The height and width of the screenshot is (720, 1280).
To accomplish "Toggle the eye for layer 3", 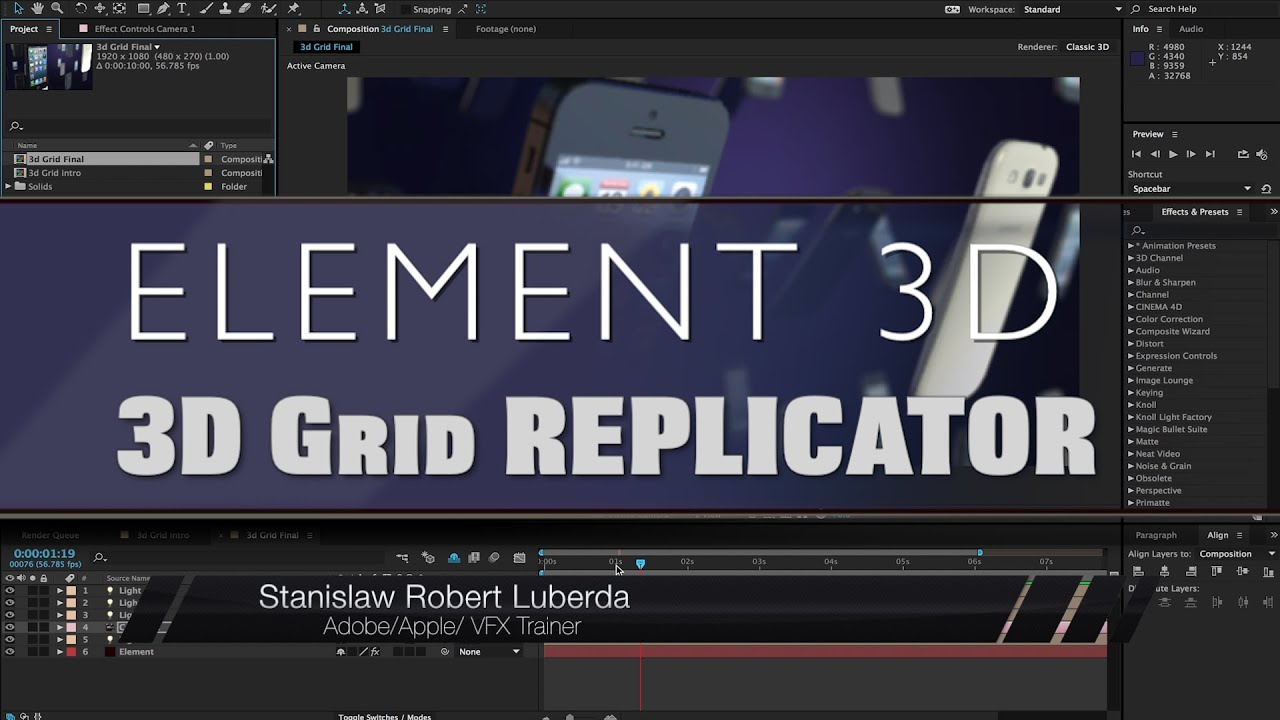I will [x=10, y=614].
